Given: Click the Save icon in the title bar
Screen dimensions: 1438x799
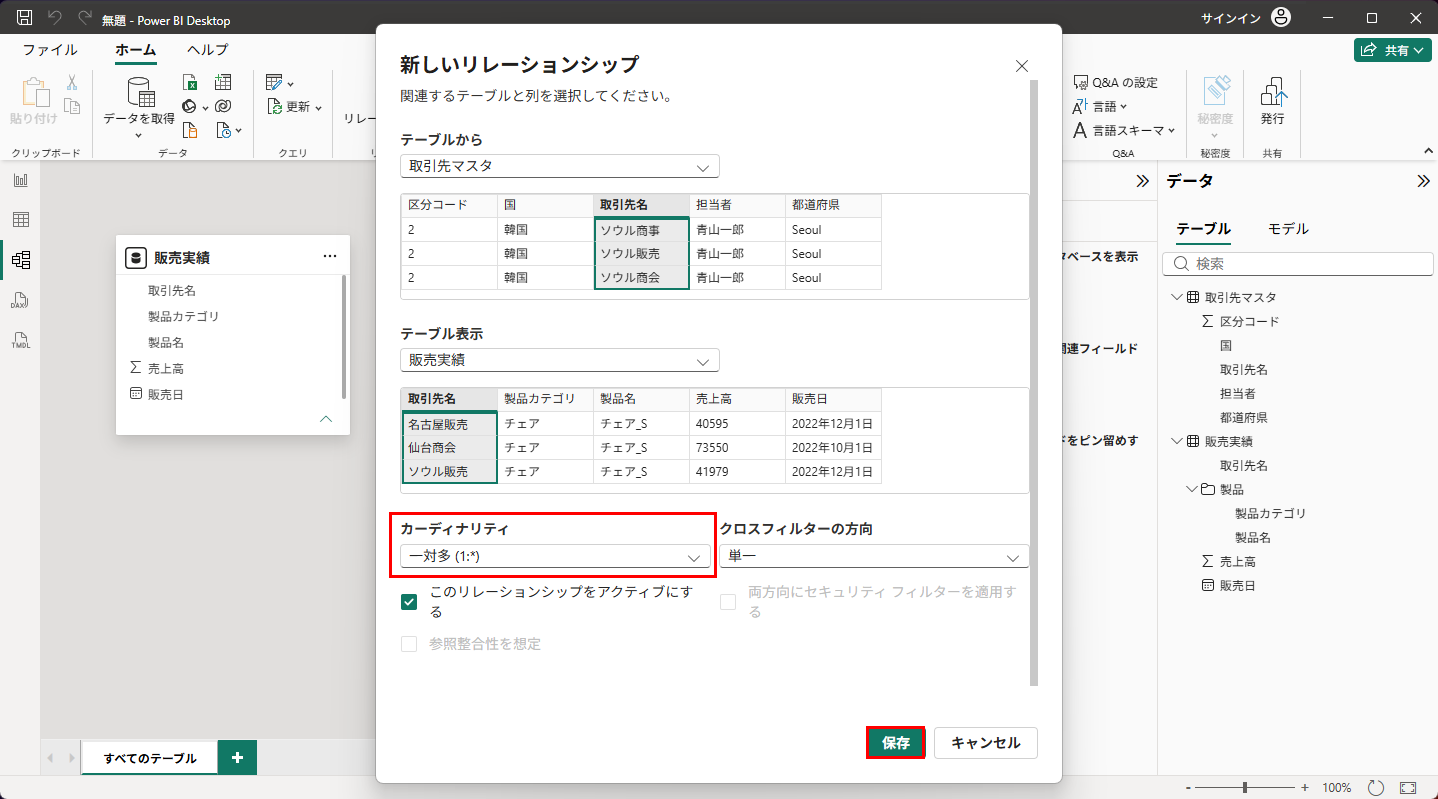Looking at the screenshot, I should tap(25, 18).
